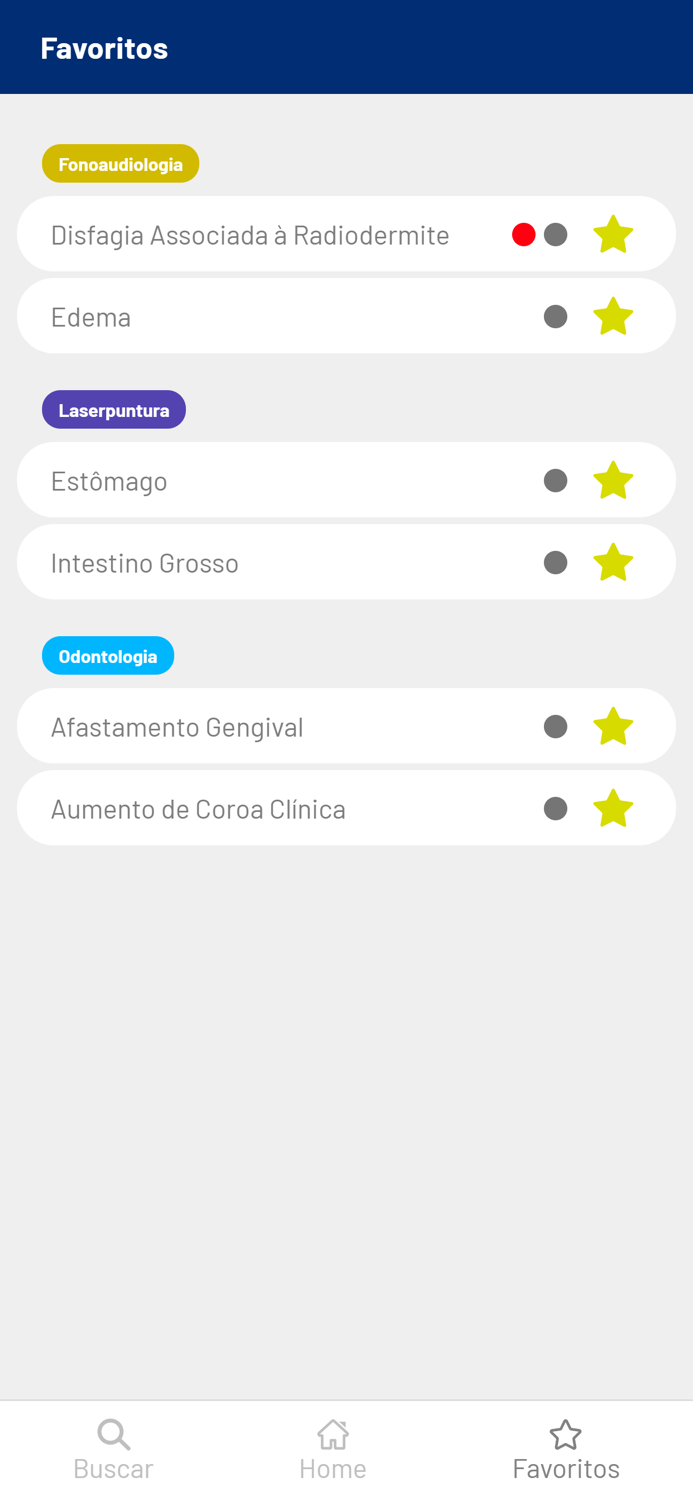693x1500 pixels.
Task: Select the Laserpuntura category badge
Action: tap(113, 409)
